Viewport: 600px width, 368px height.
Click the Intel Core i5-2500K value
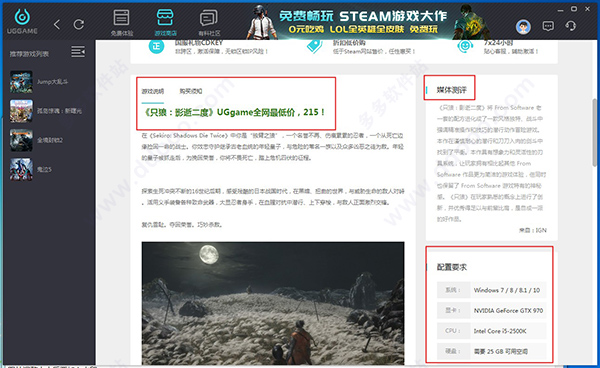coord(500,331)
